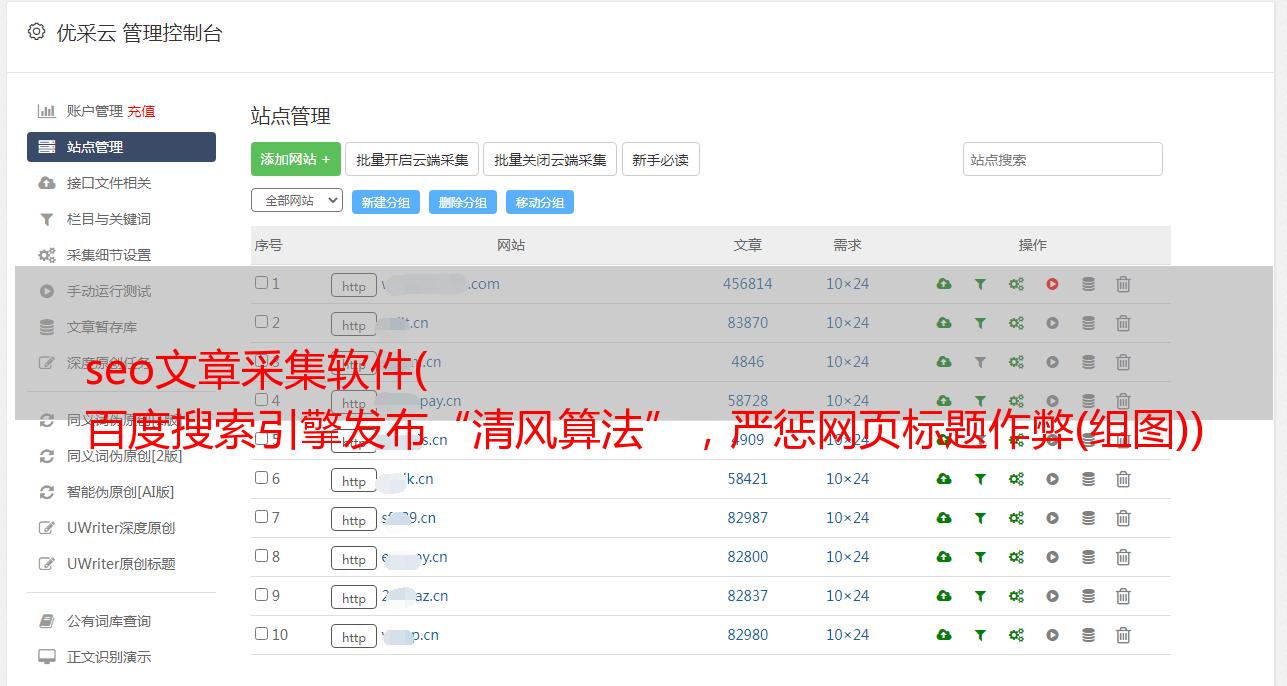Click the play icon in row 9
The width and height of the screenshot is (1287, 686).
1052,596
